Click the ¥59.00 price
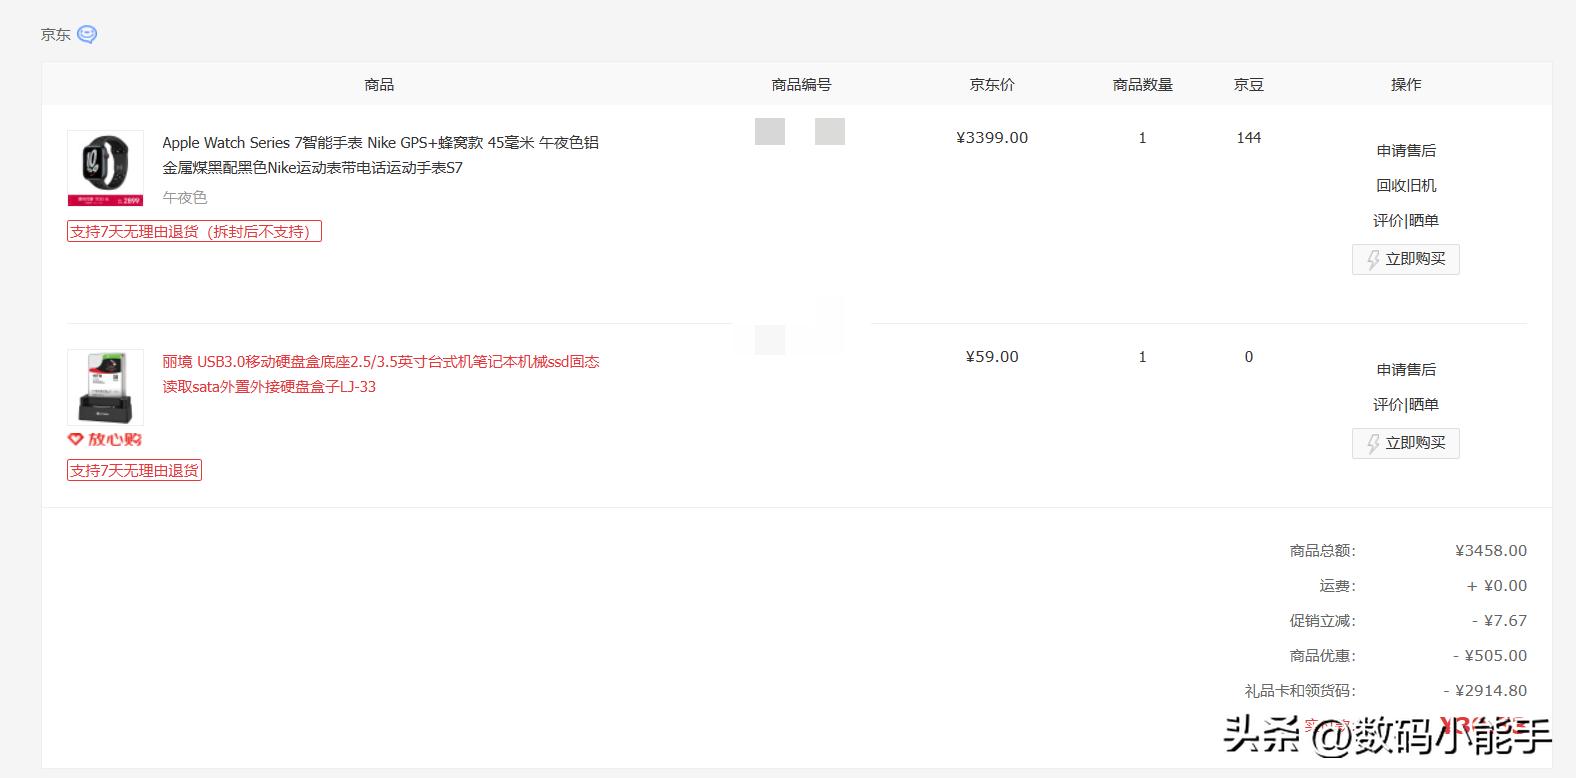Screen dimensions: 1576x778 (992, 357)
